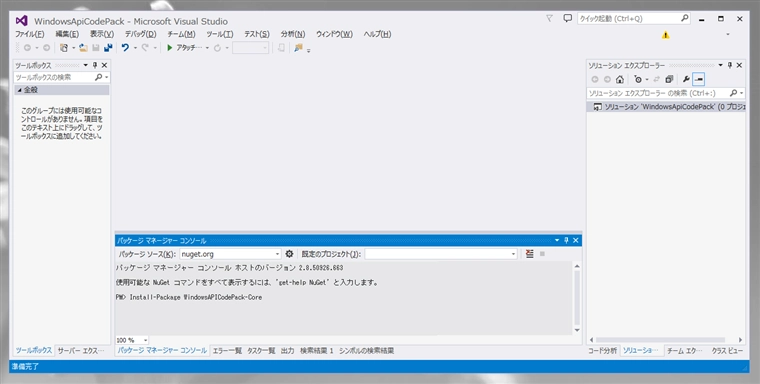Click the package manager settings gear icon
This screenshot has height=384, width=760.
click(x=289, y=254)
